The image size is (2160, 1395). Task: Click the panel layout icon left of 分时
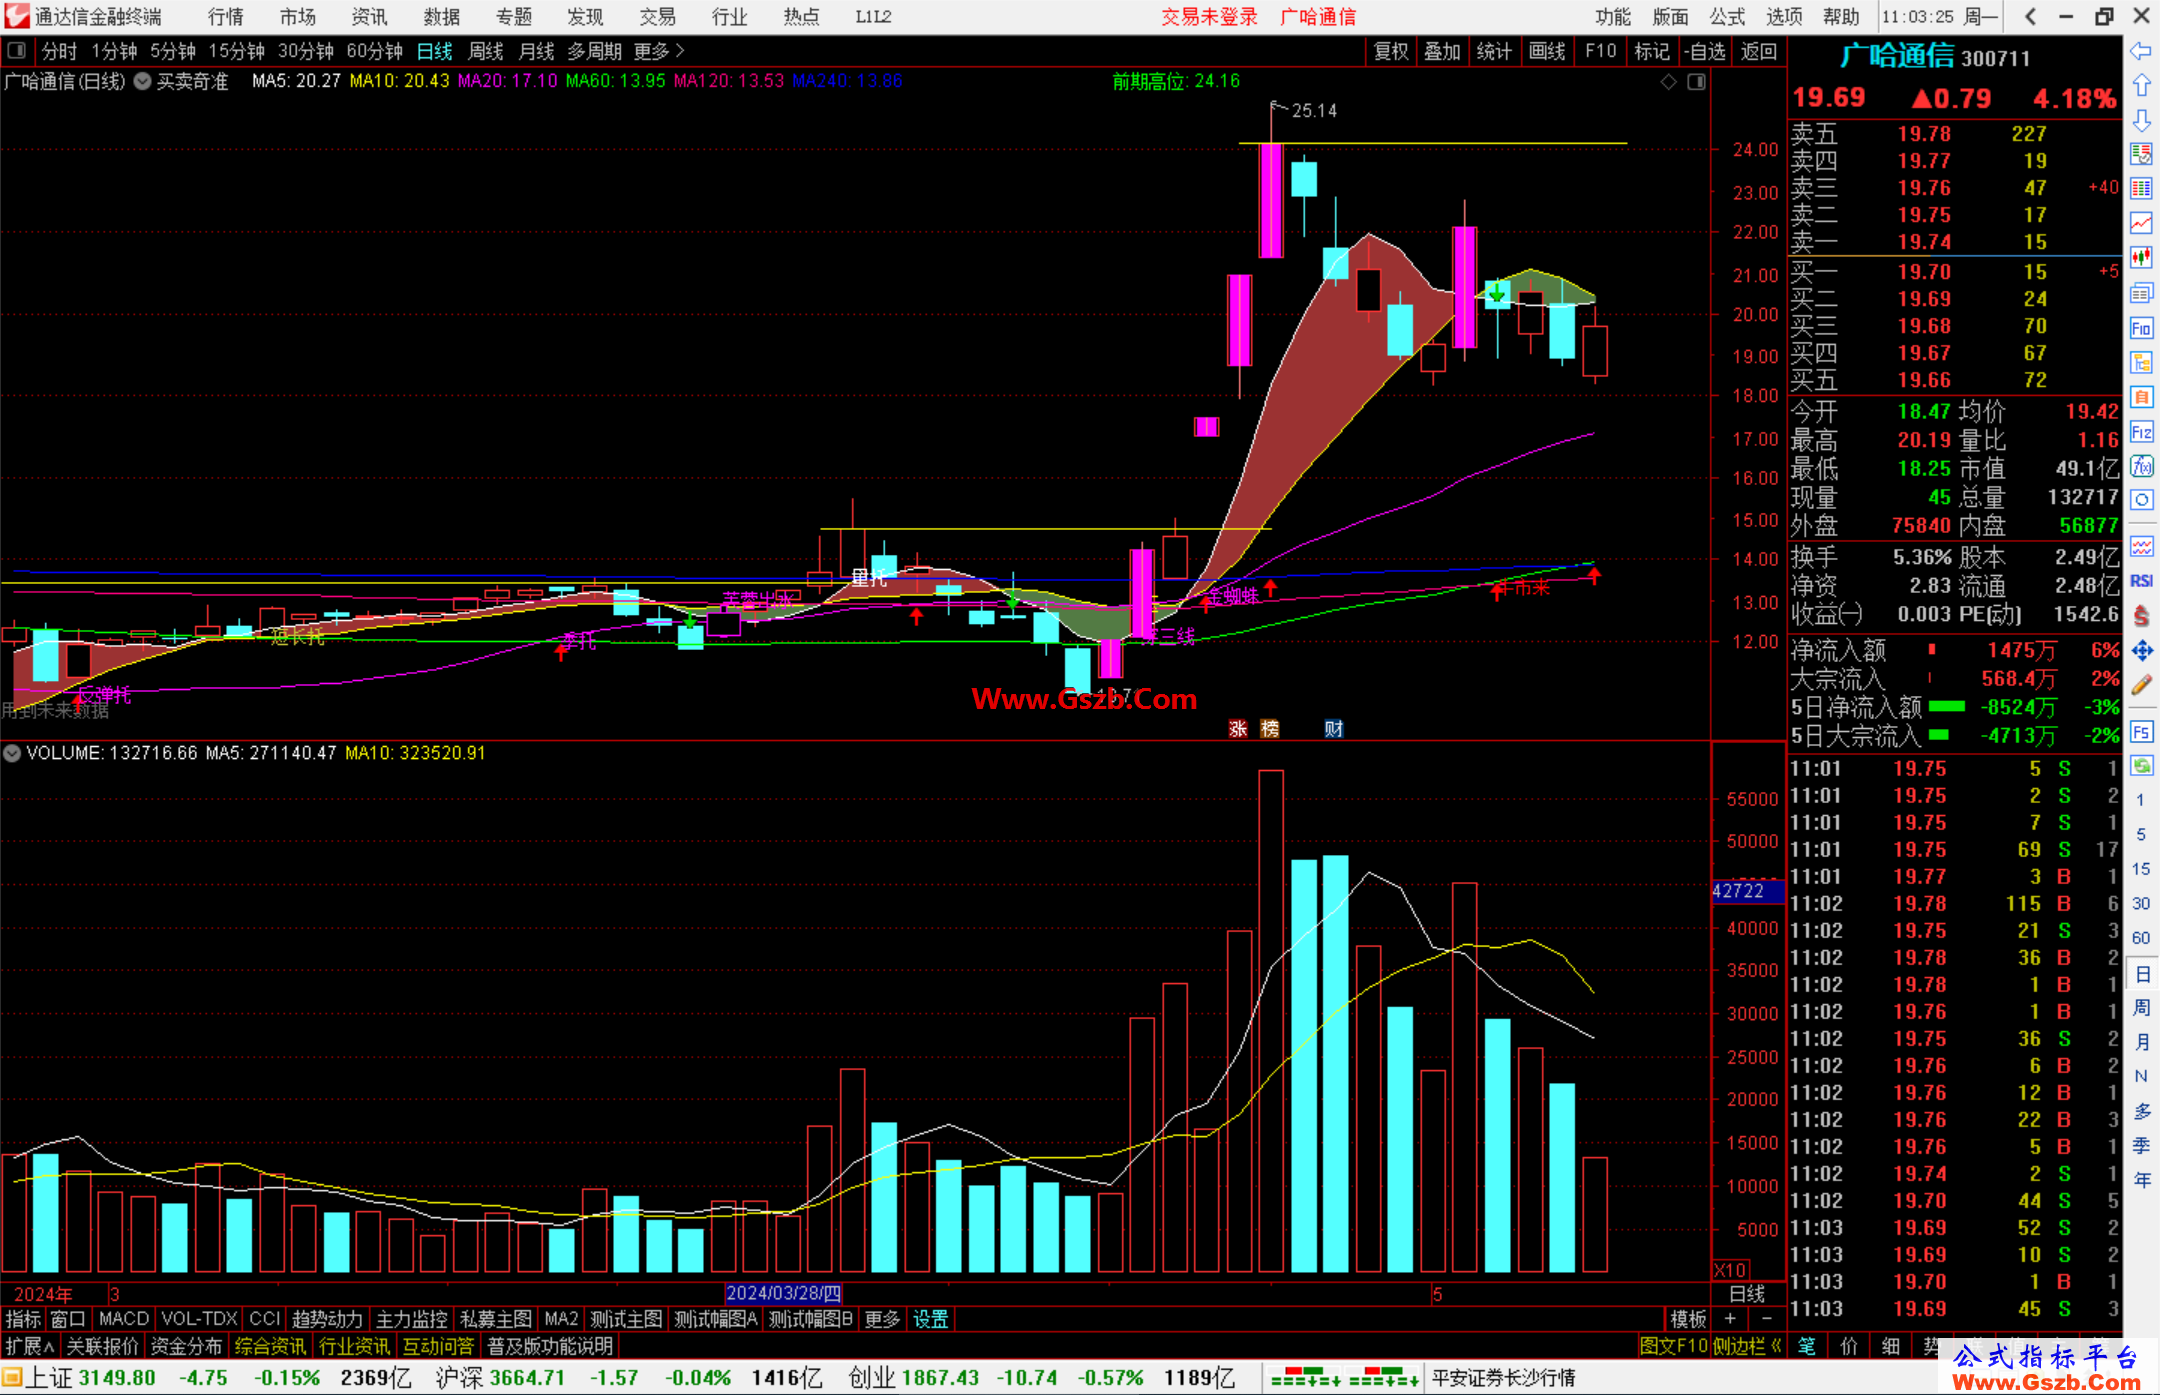click(16, 50)
